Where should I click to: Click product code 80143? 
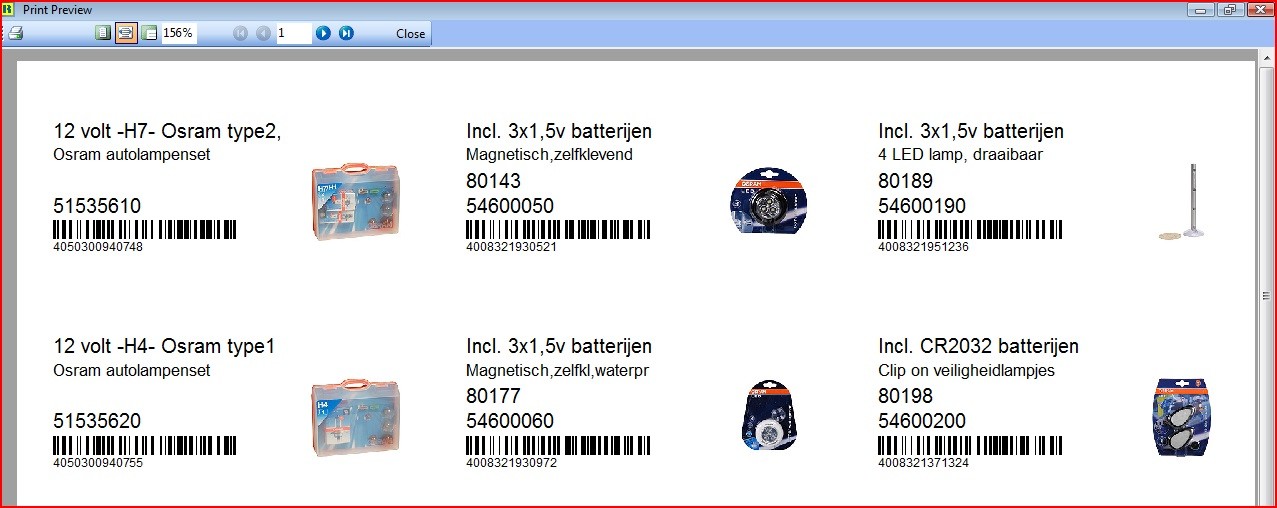click(493, 181)
